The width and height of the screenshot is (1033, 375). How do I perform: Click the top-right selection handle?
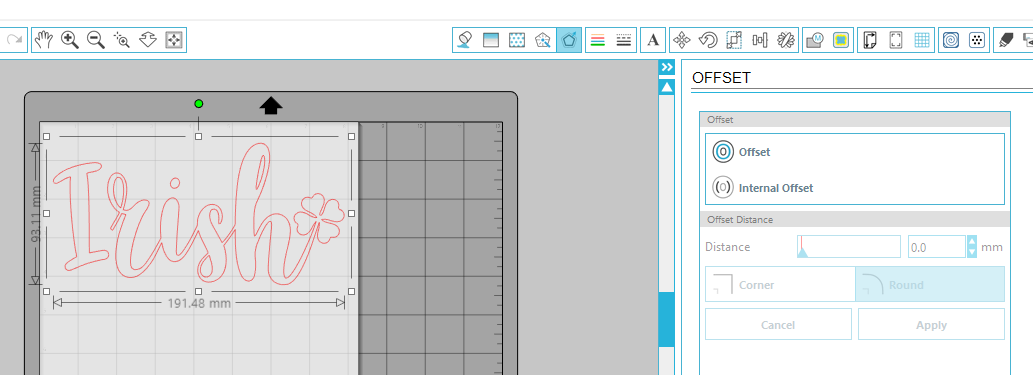coord(351,136)
